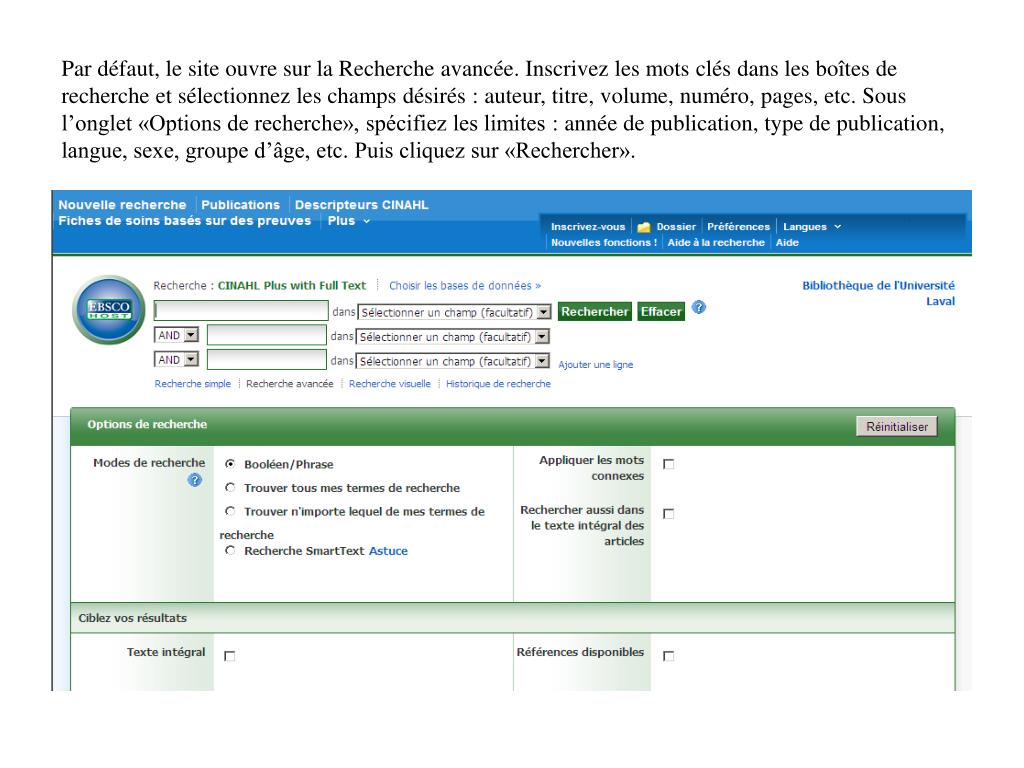Switch to Recherche visuelle

(x=390, y=383)
